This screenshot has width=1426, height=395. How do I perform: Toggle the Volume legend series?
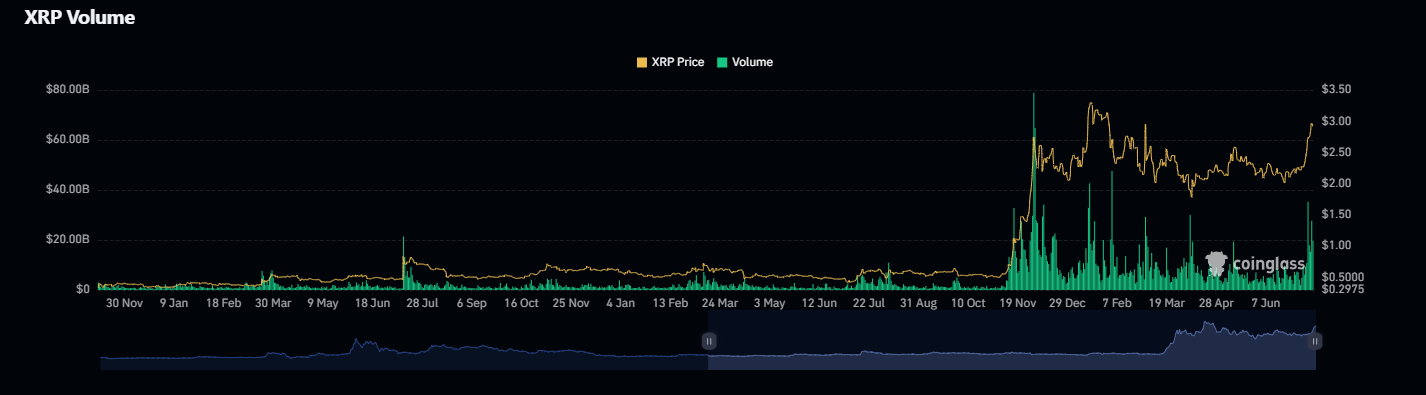point(744,62)
